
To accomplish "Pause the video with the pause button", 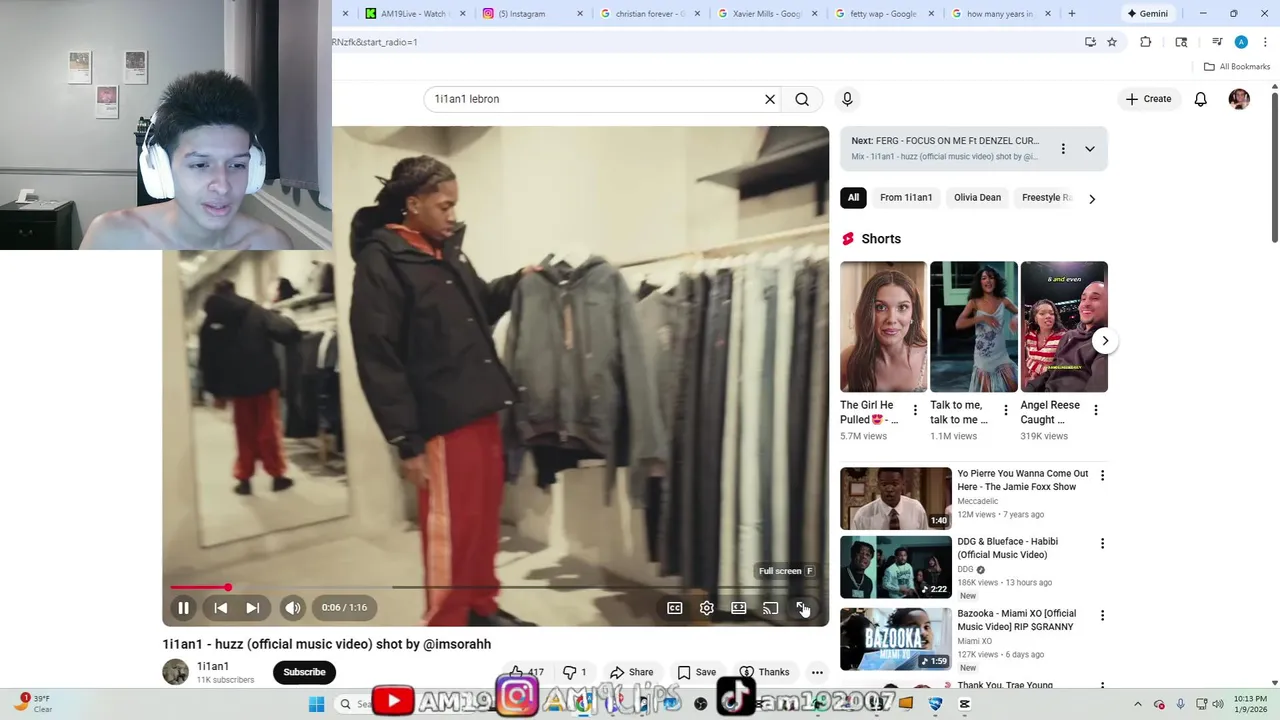I will pyautogui.click(x=184, y=607).
